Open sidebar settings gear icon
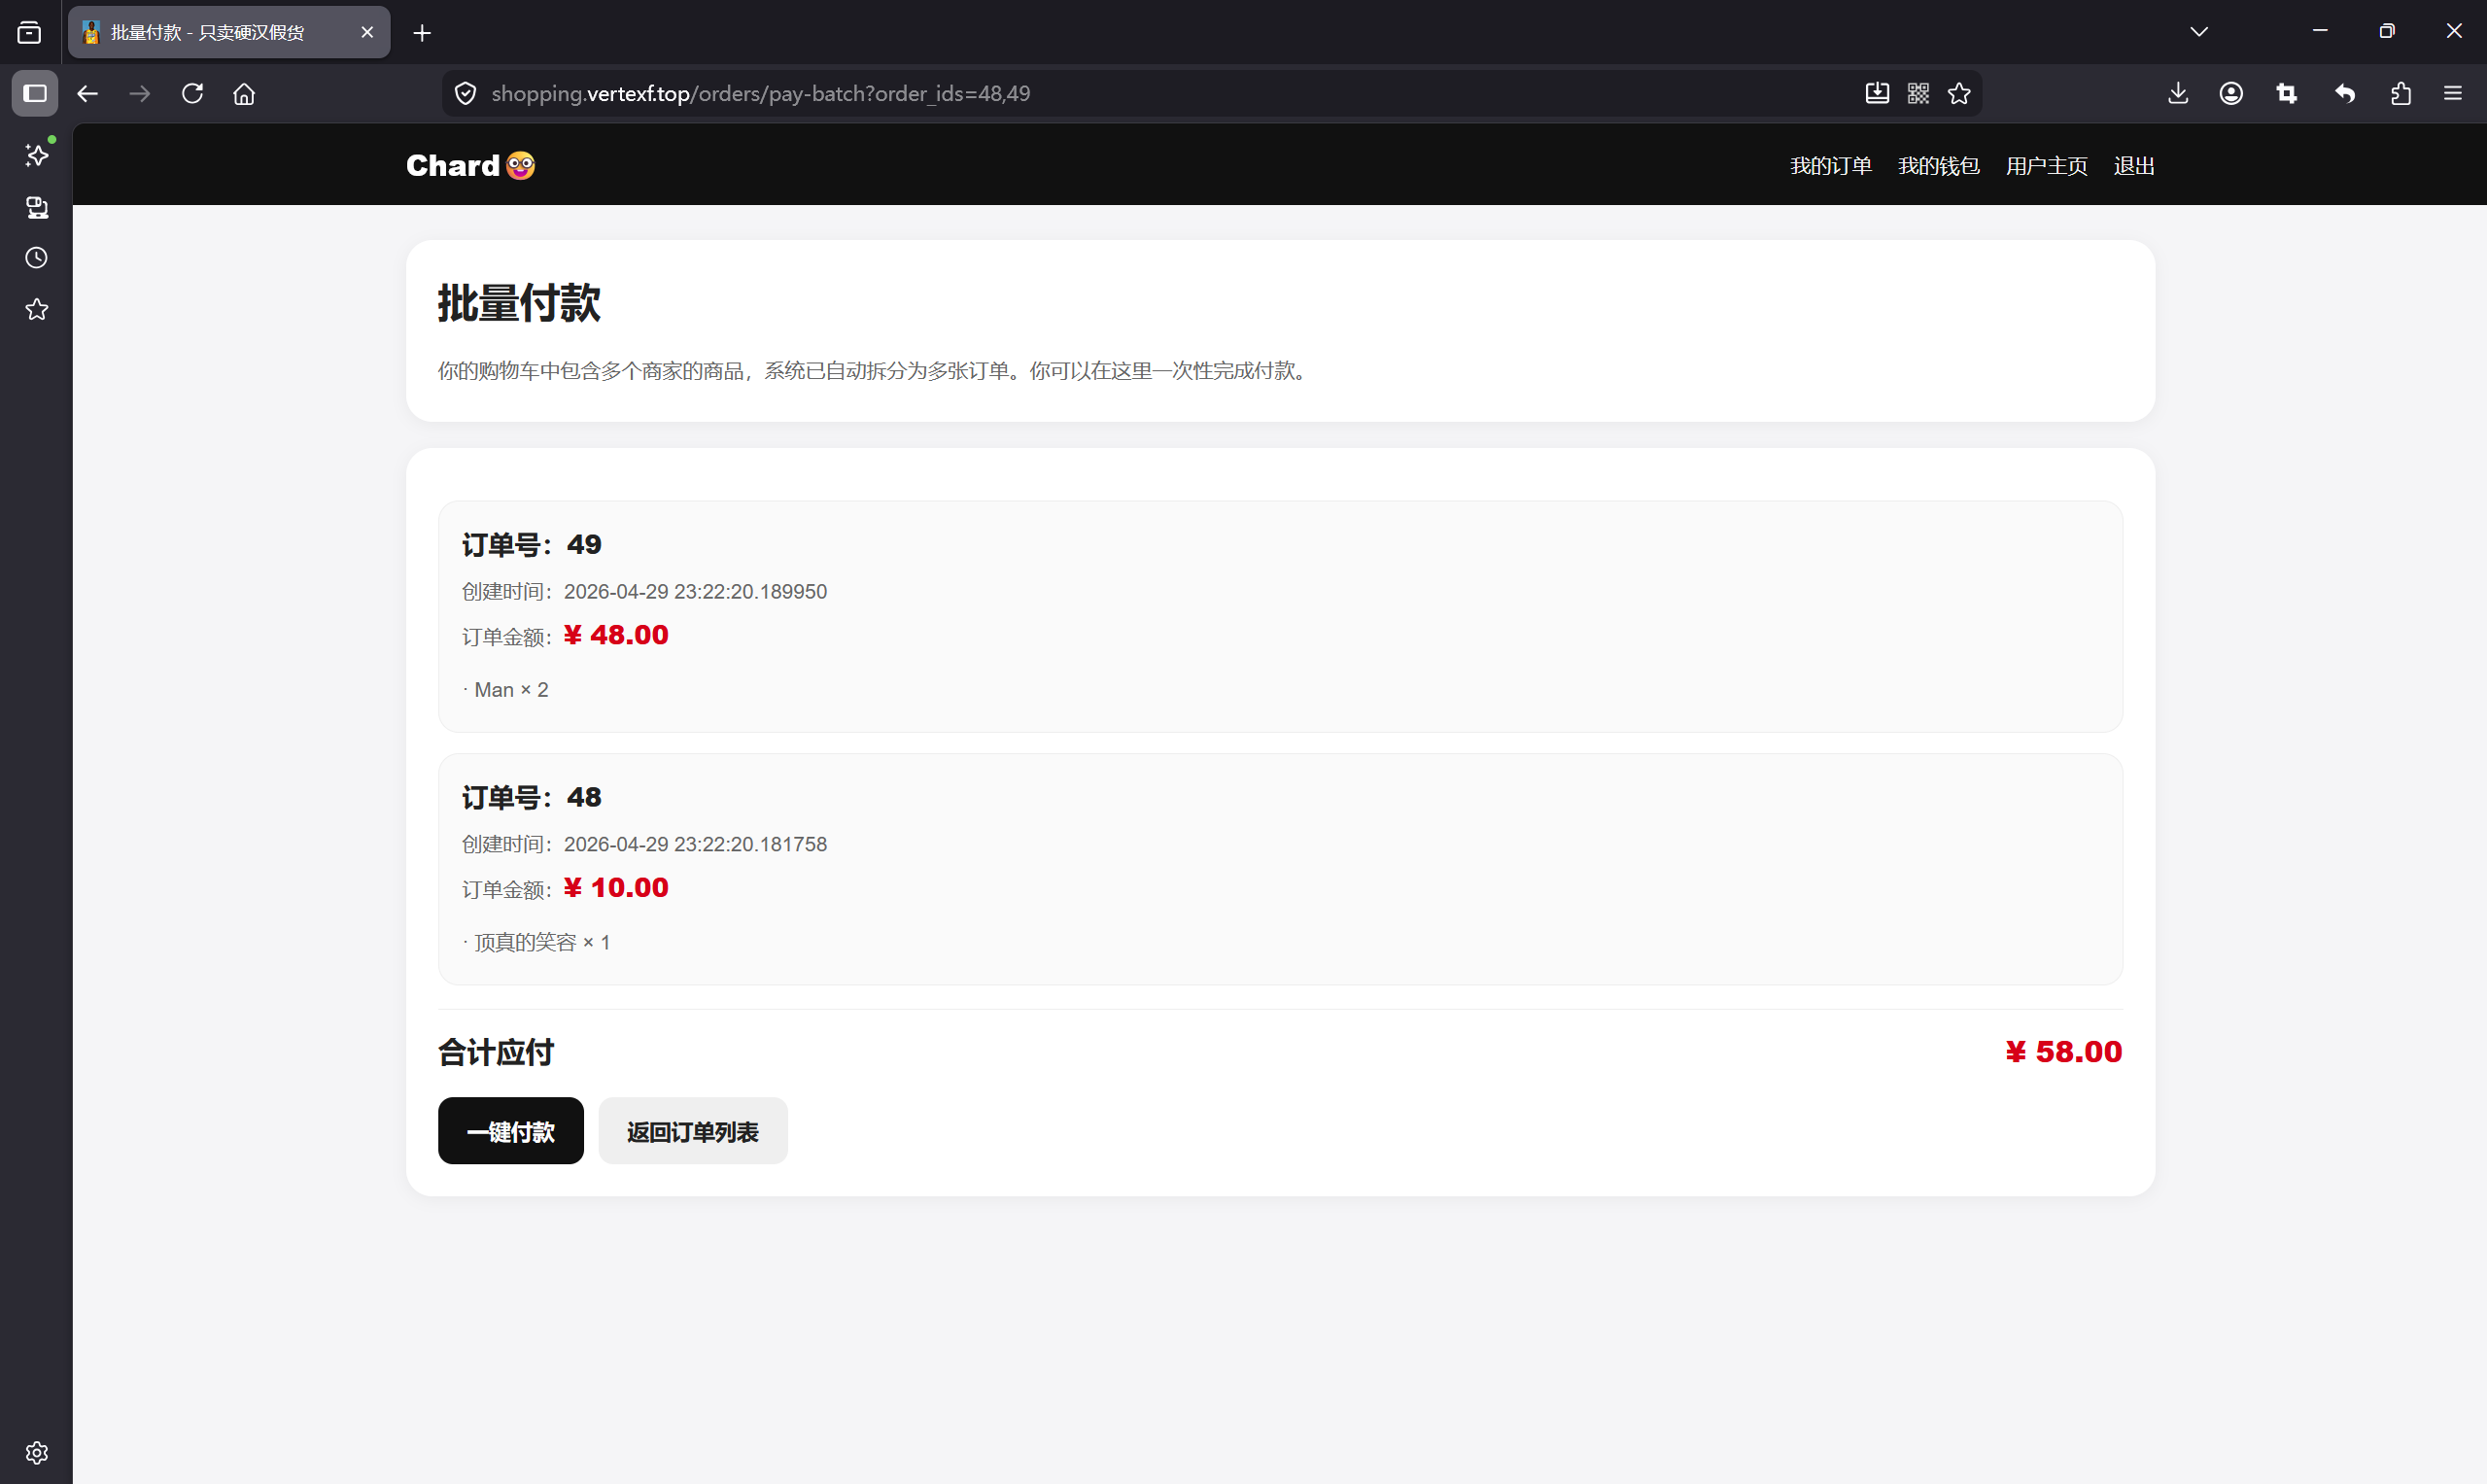The image size is (2487, 1484). point(37,1452)
